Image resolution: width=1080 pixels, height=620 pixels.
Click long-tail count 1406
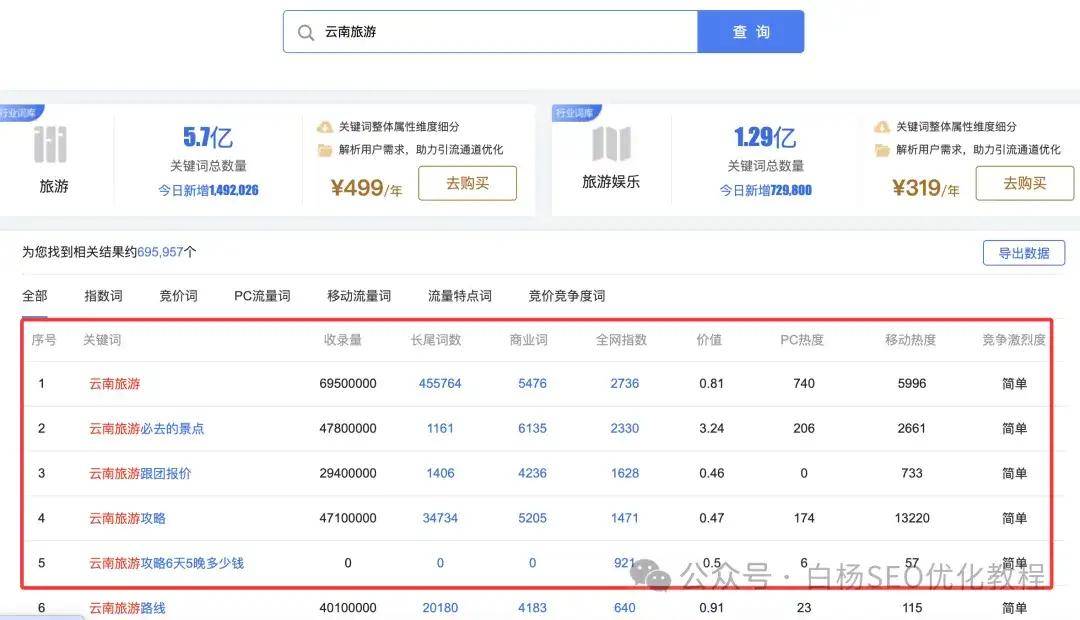[440, 473]
